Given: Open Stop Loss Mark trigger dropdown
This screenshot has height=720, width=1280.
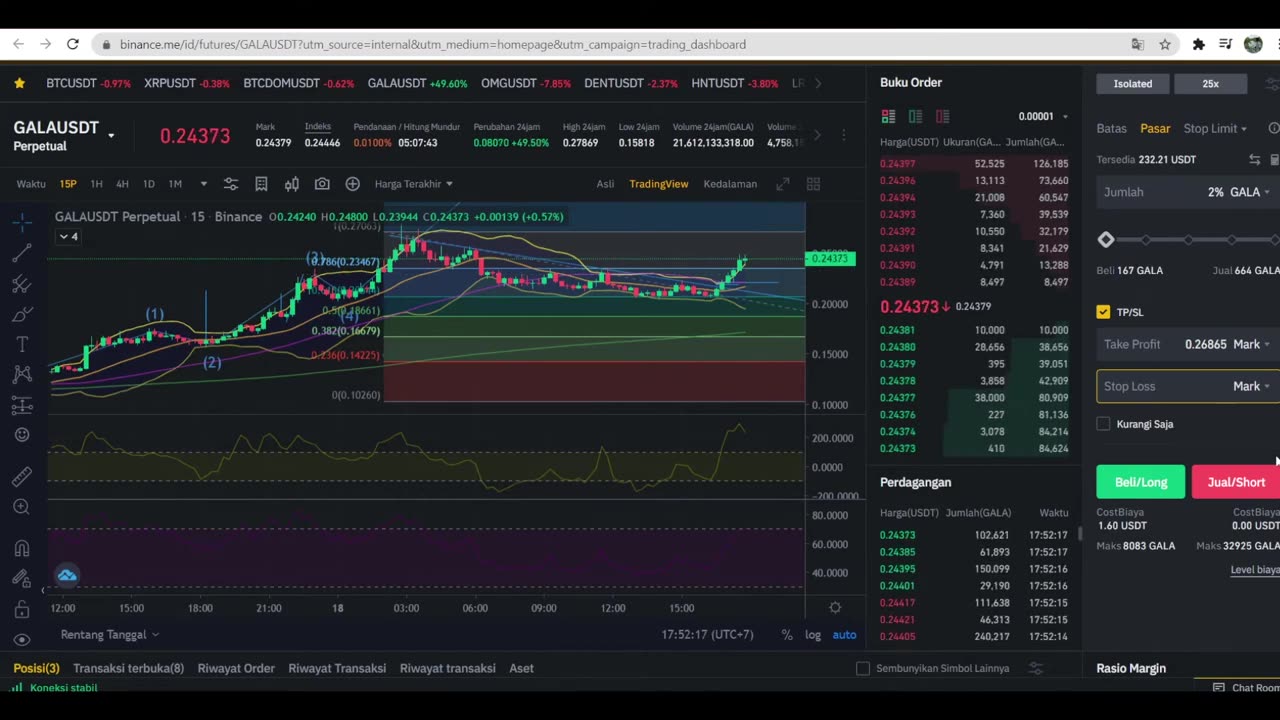Looking at the screenshot, I should click(x=1252, y=386).
